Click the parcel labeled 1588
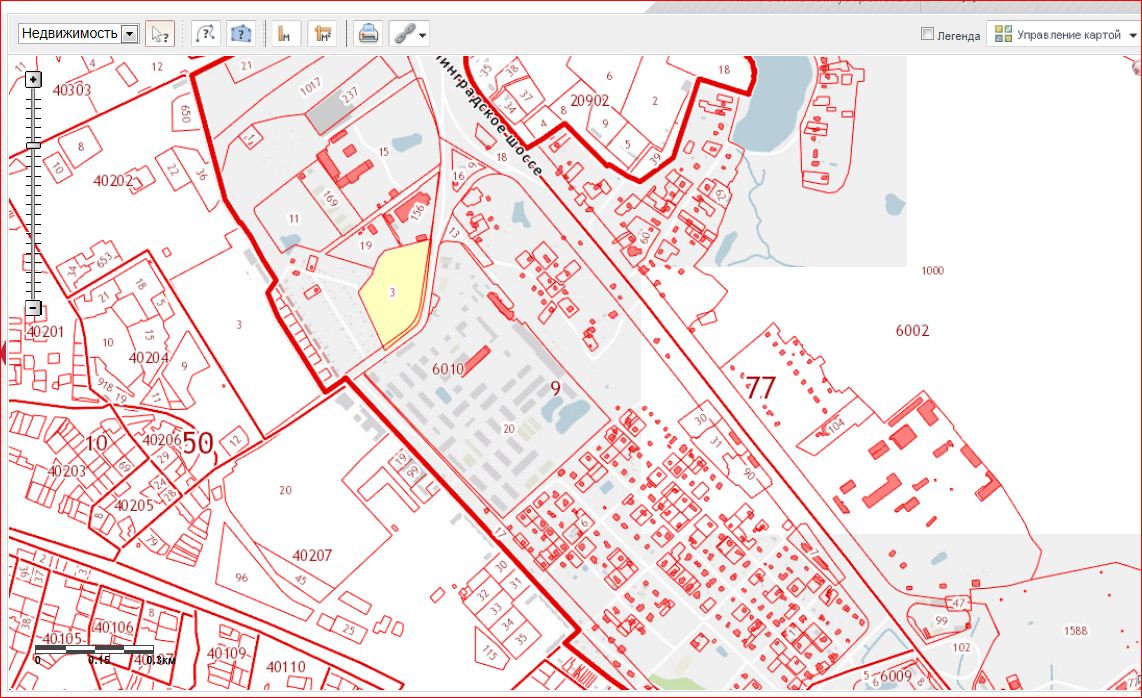The image size is (1142, 698). (x=1075, y=630)
